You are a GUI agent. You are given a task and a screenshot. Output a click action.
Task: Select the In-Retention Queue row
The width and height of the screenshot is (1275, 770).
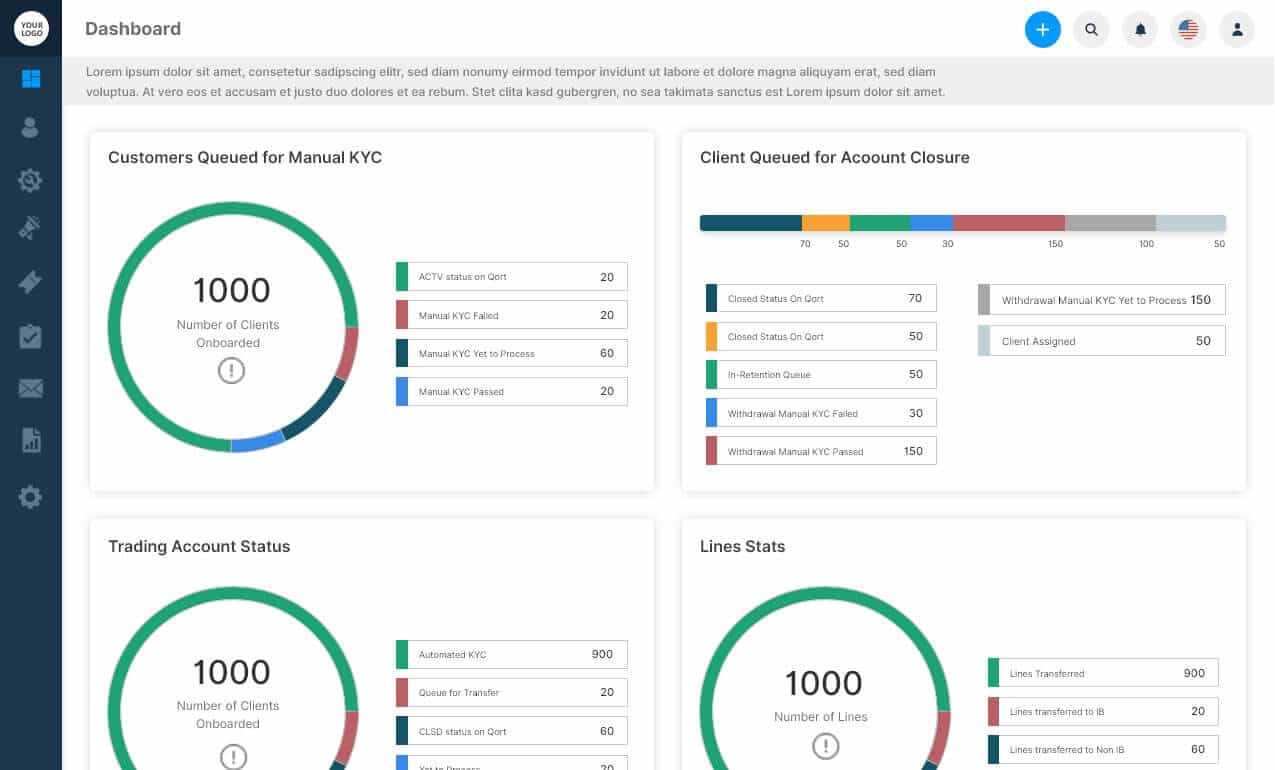tap(821, 374)
